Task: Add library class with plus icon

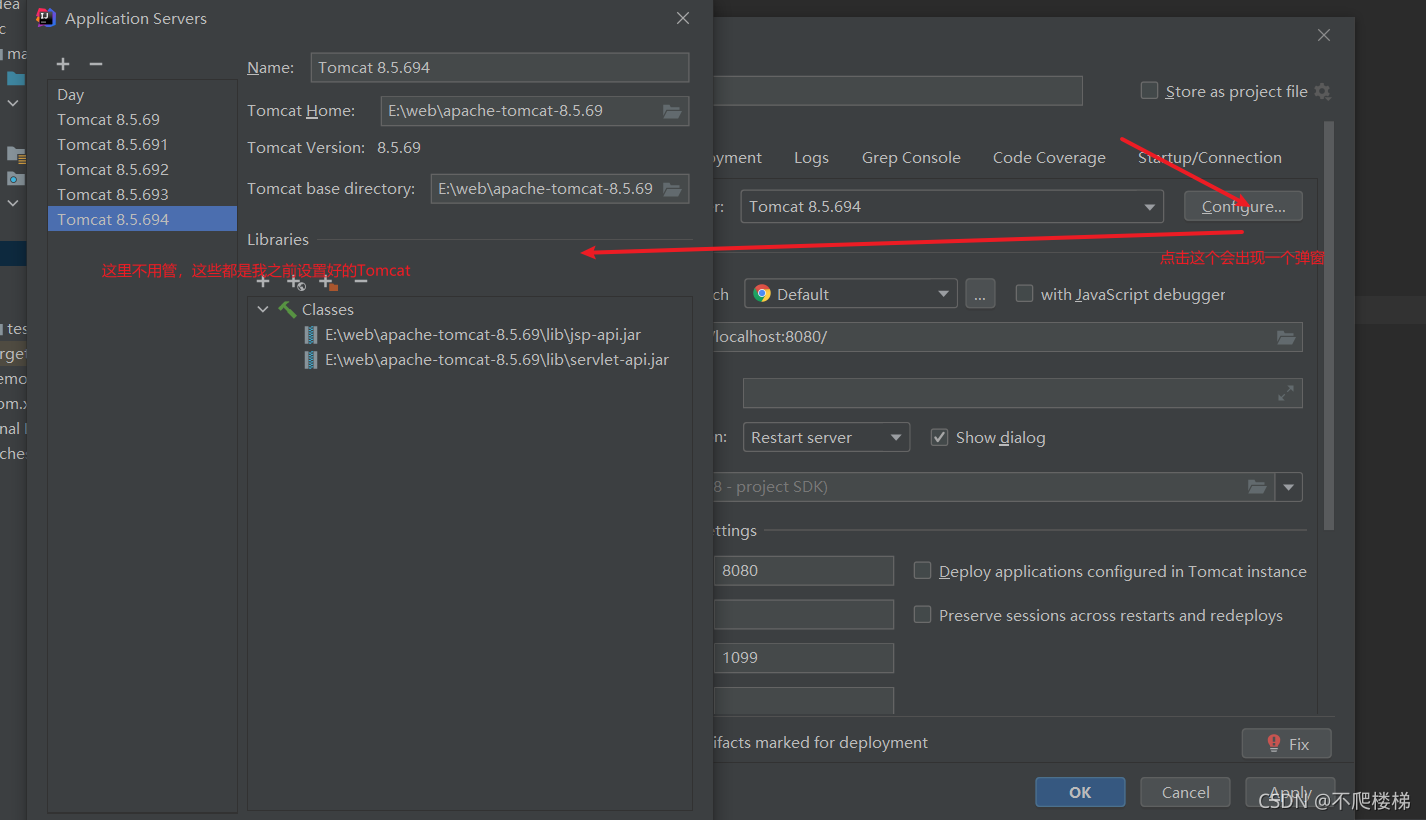Action: pyautogui.click(x=263, y=283)
